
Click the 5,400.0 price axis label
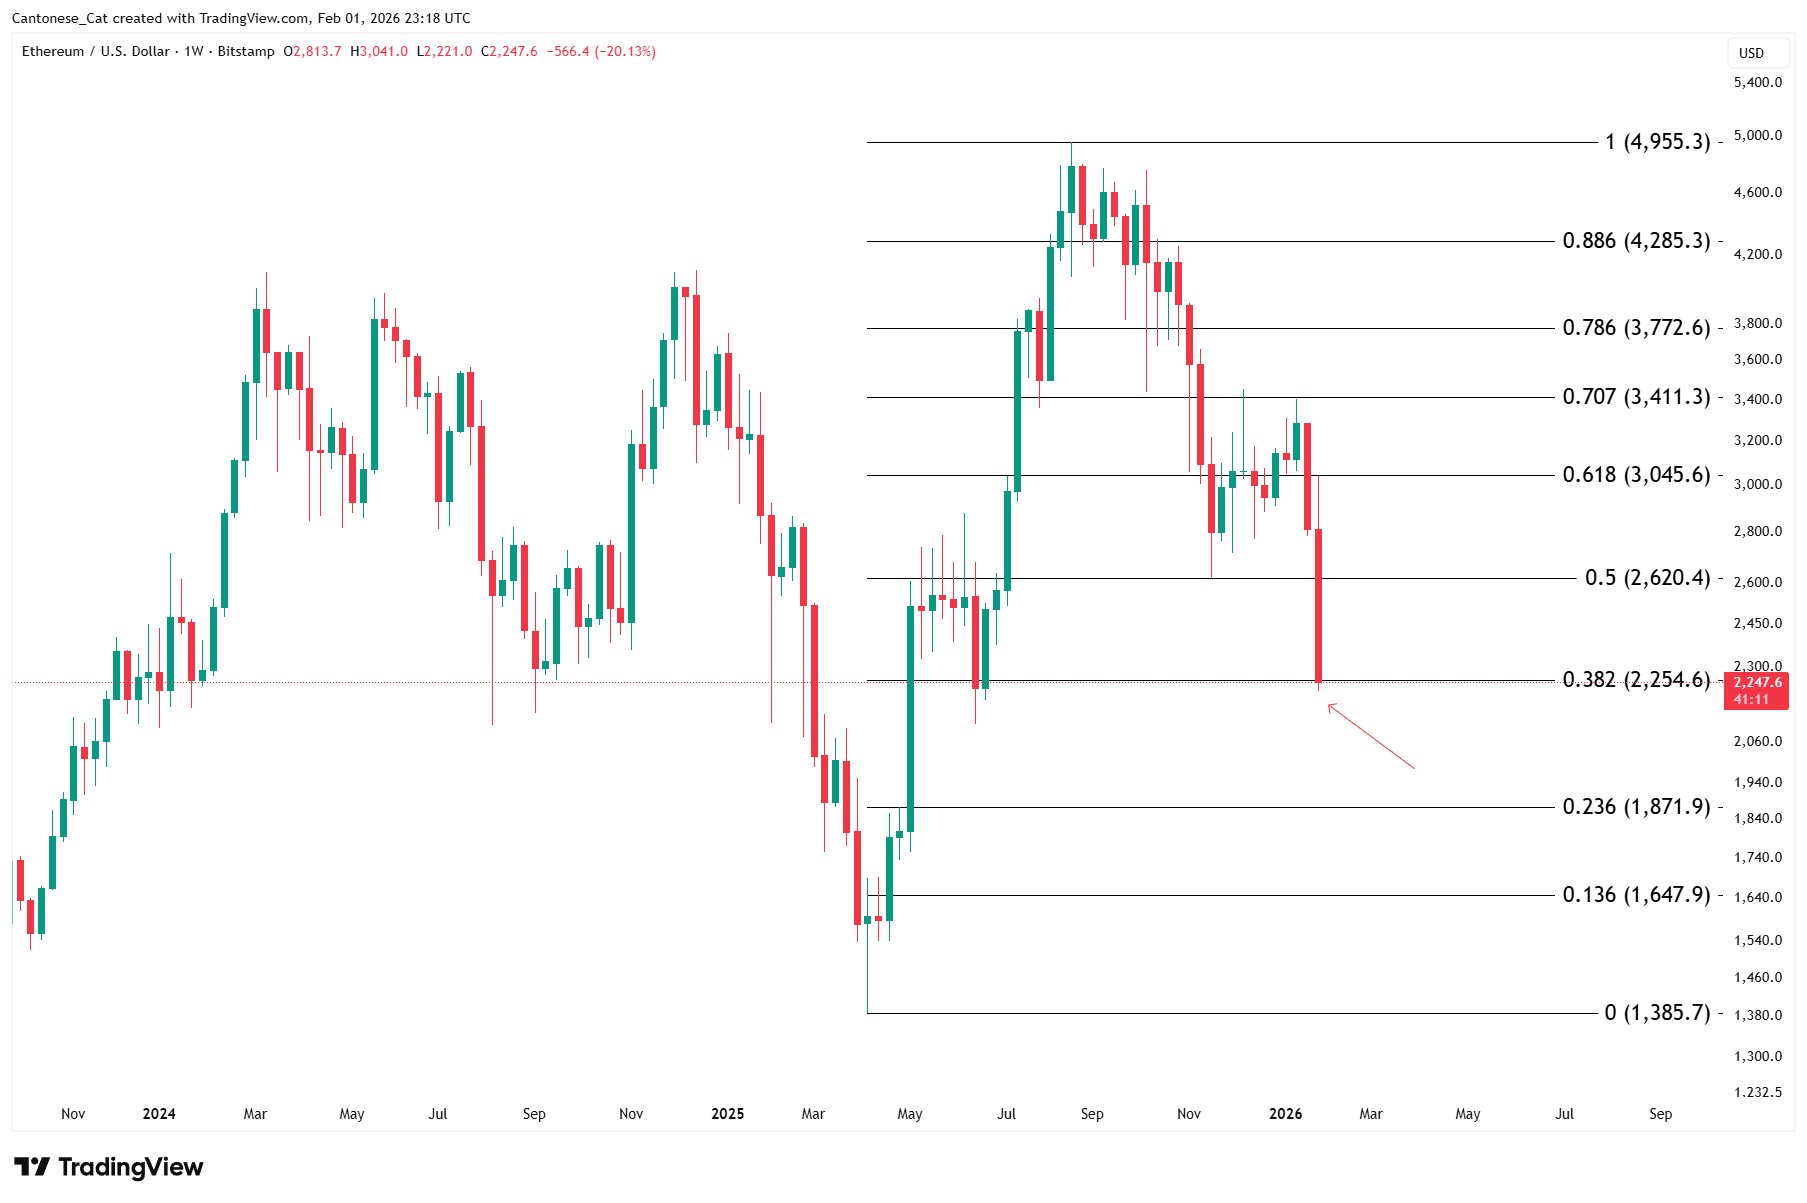point(1757,83)
